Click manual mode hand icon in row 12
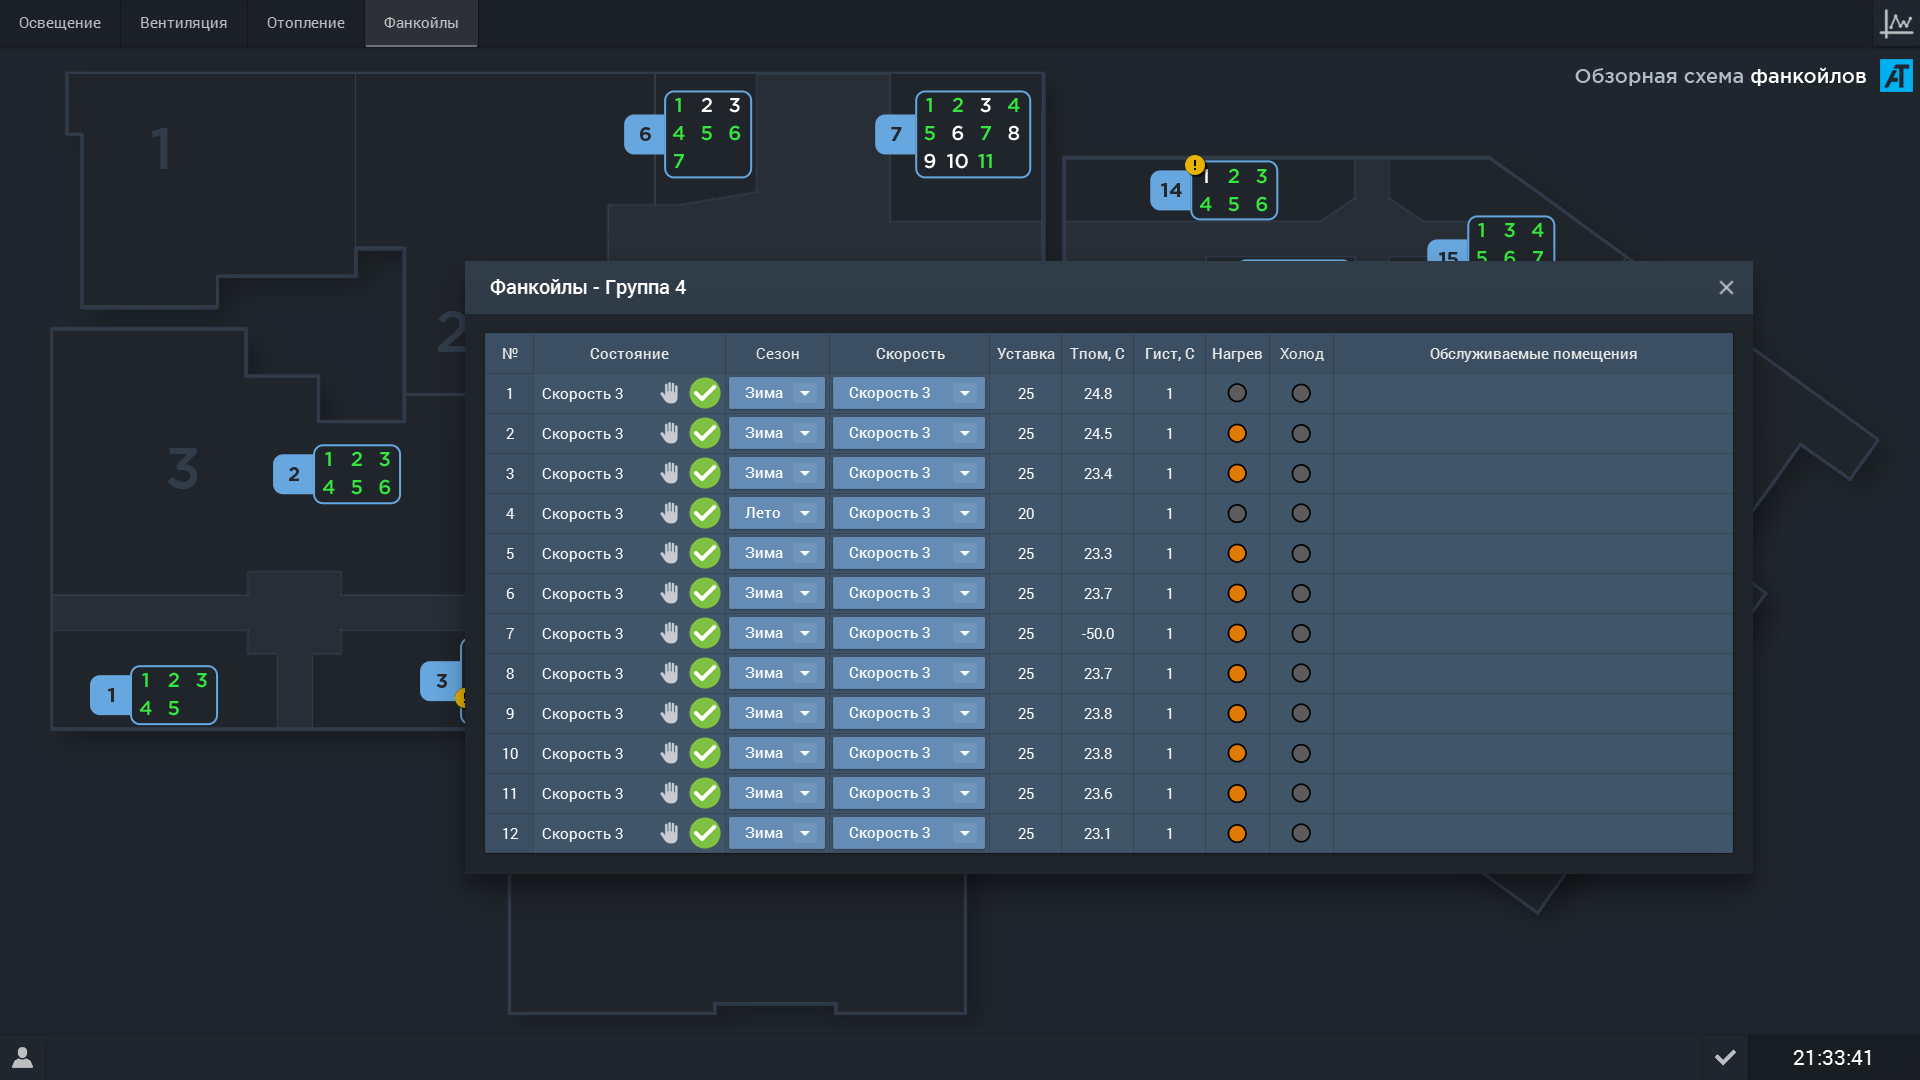This screenshot has width=1920, height=1080. point(669,833)
